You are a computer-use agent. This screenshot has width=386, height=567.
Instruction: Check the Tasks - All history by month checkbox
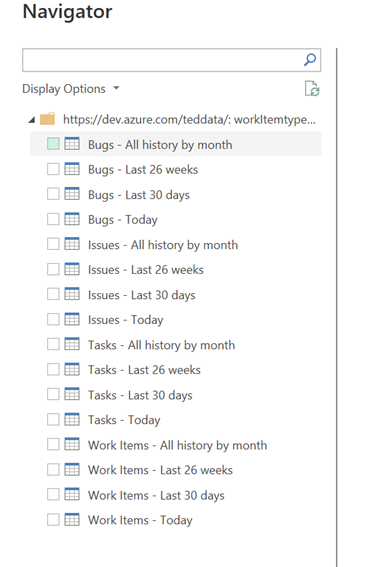pos(53,344)
